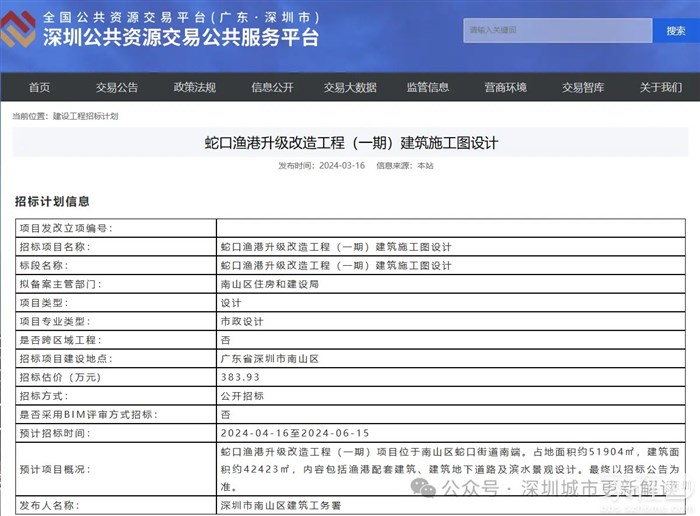This screenshot has height=516, width=700.
Task: Switch to the 监管信息 page
Action: coord(427,87)
